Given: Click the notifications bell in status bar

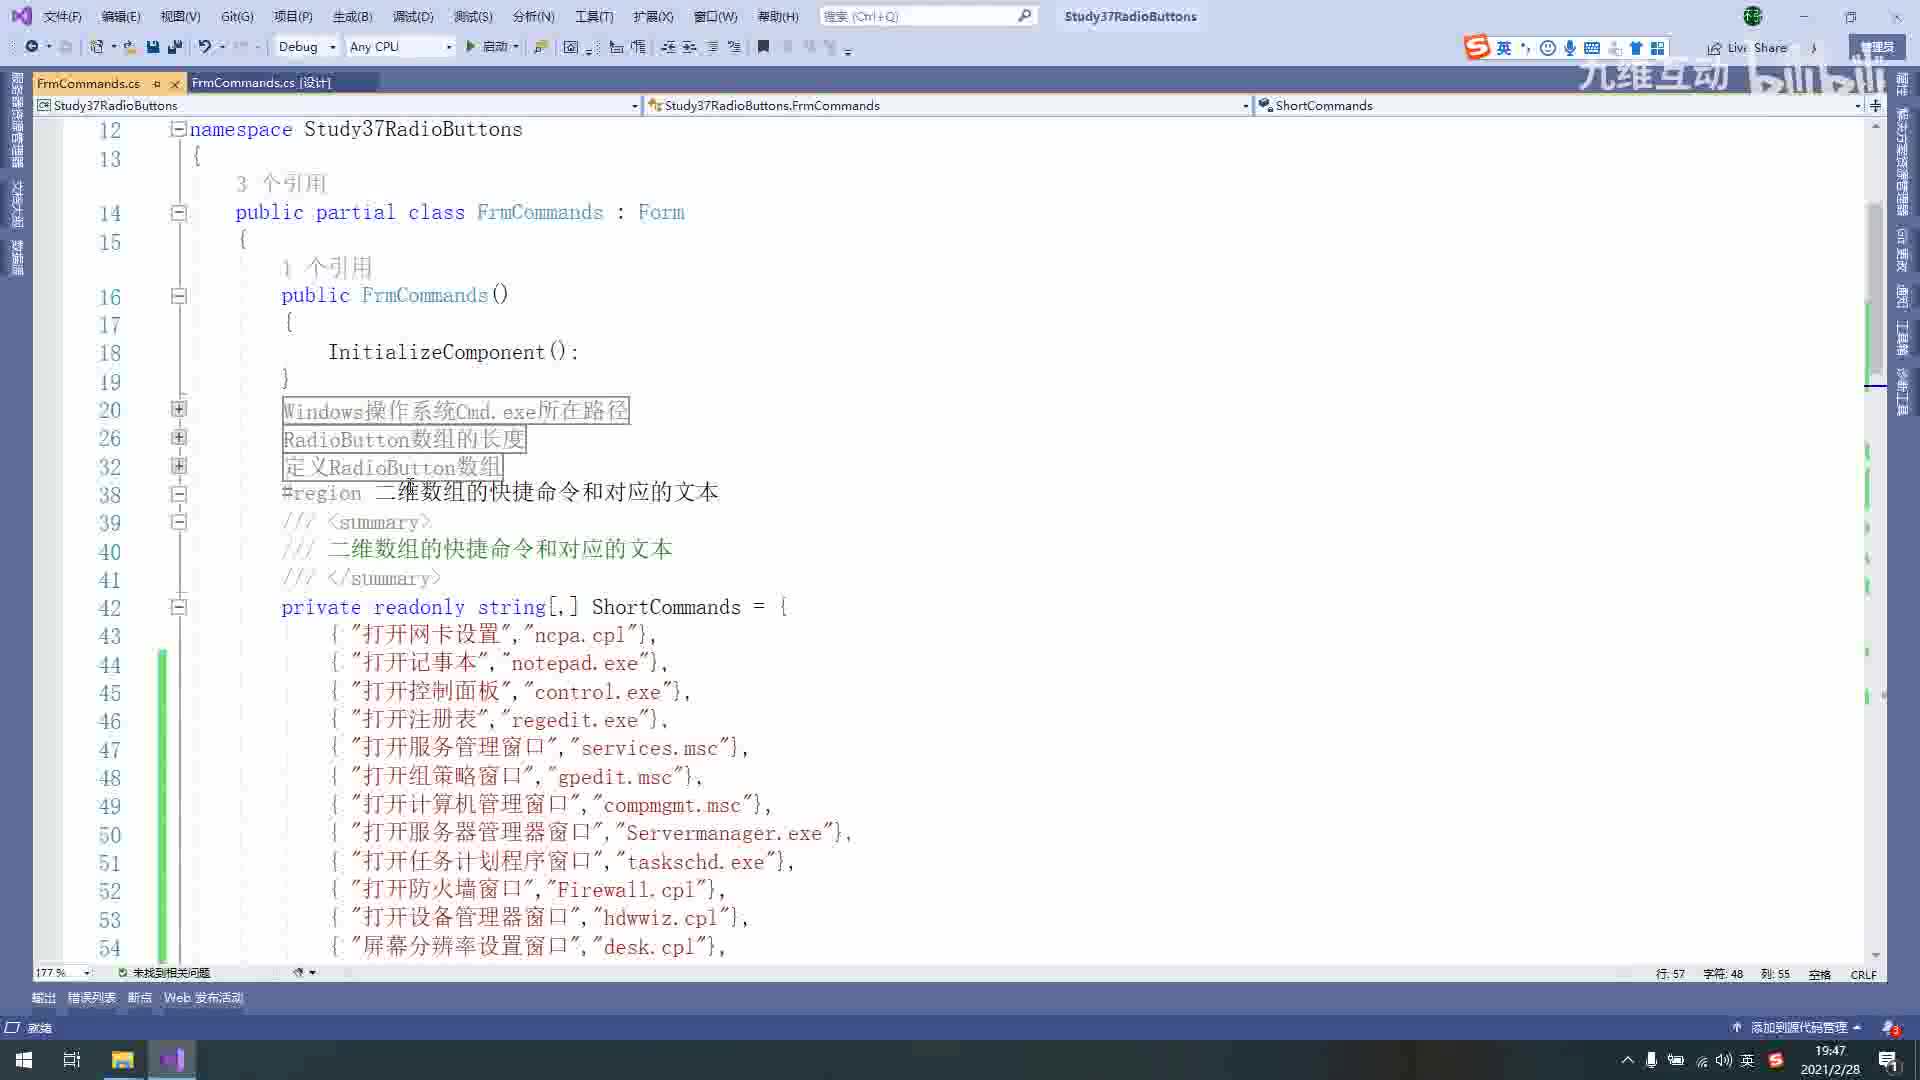Looking at the screenshot, I should click(1889, 1027).
